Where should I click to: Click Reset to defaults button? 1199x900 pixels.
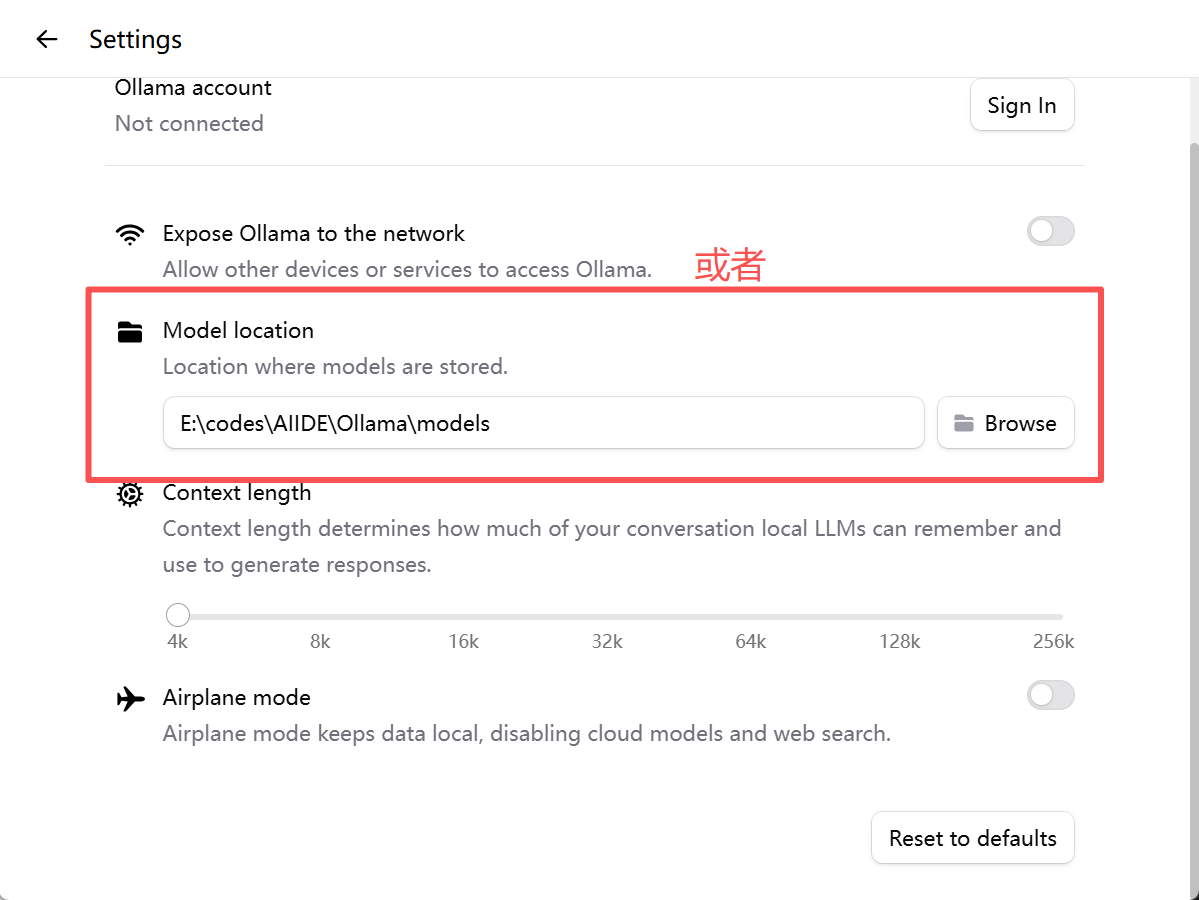(973, 838)
